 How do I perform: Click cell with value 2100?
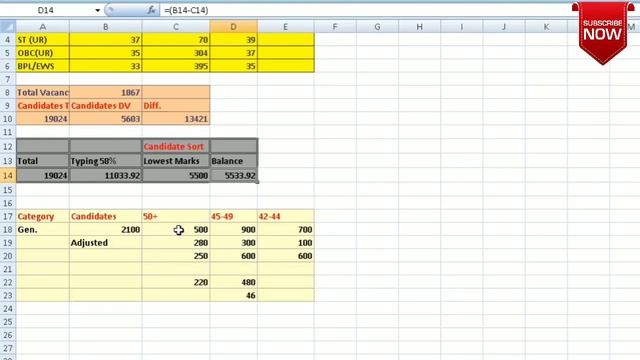(x=106, y=229)
